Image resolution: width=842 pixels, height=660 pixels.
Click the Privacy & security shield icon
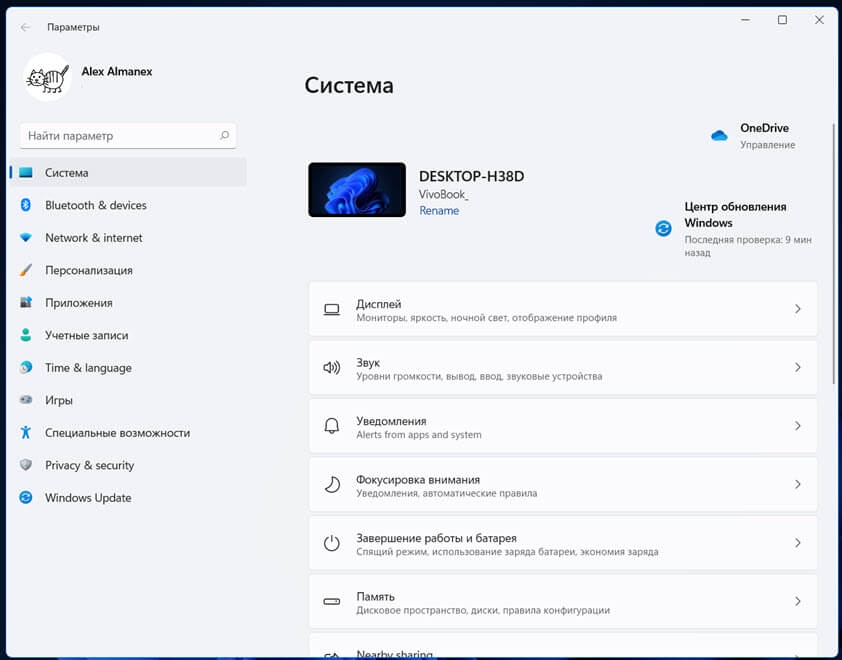click(x=25, y=465)
